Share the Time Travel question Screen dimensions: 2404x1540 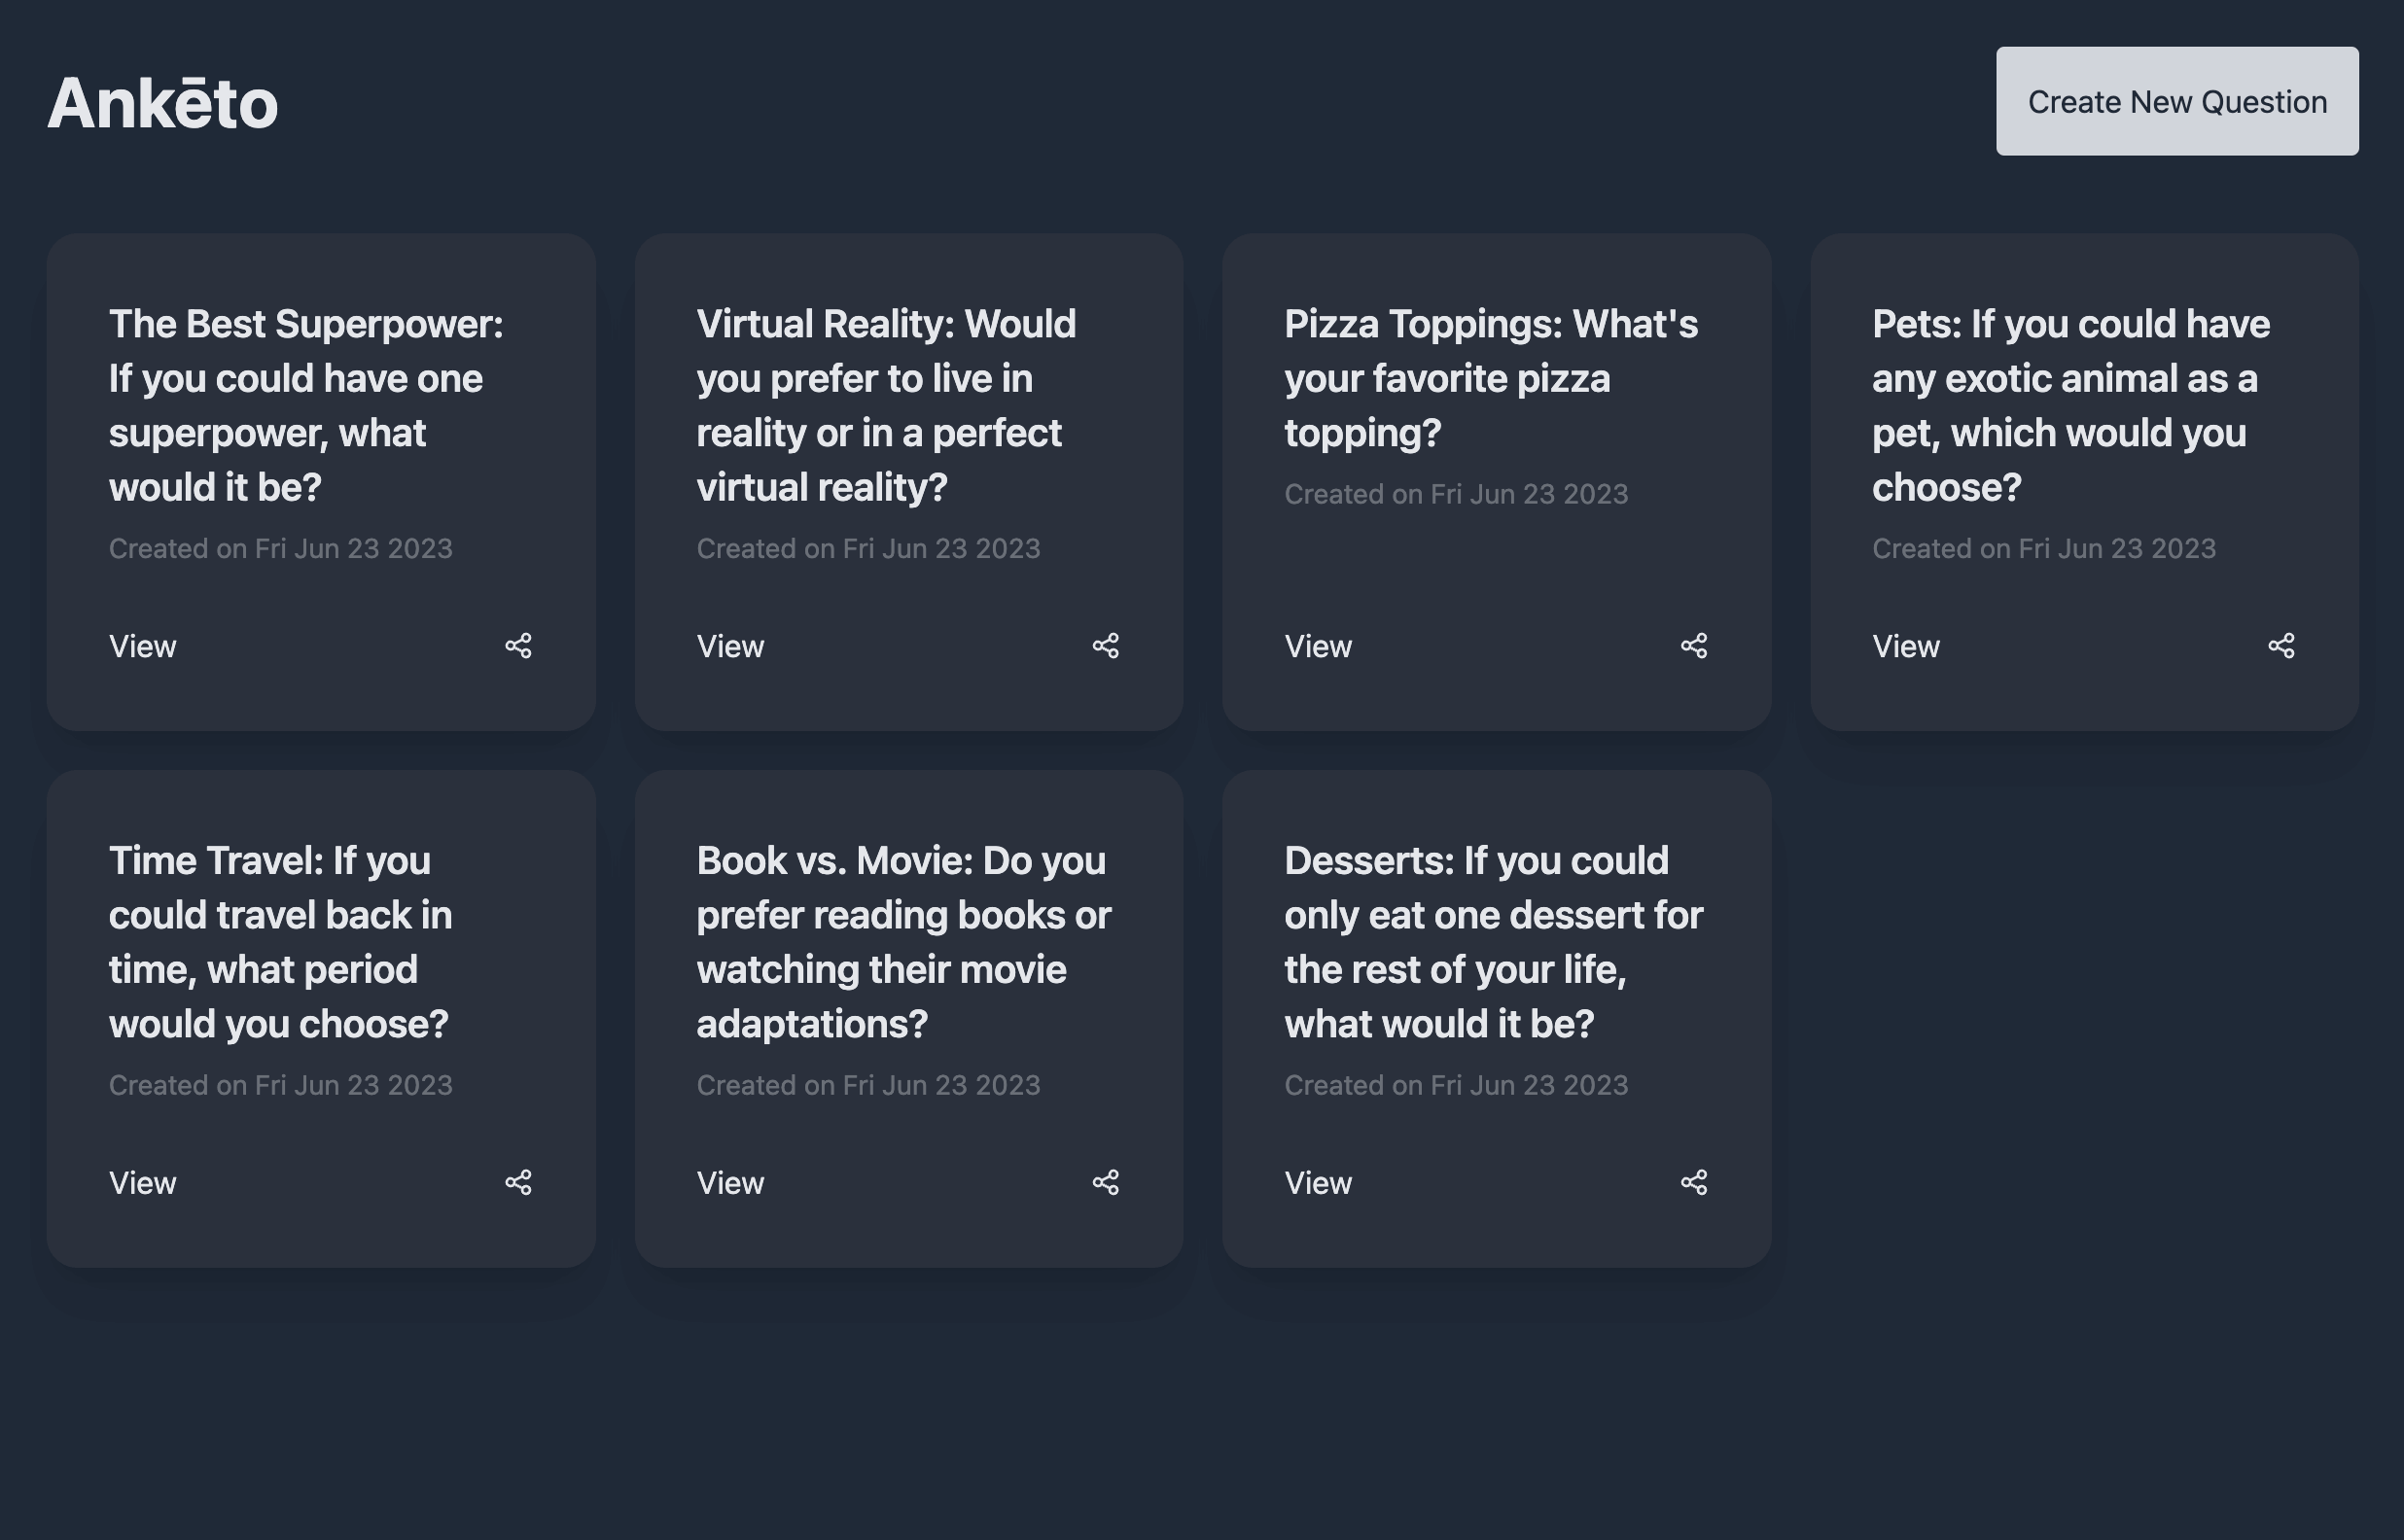[518, 1183]
